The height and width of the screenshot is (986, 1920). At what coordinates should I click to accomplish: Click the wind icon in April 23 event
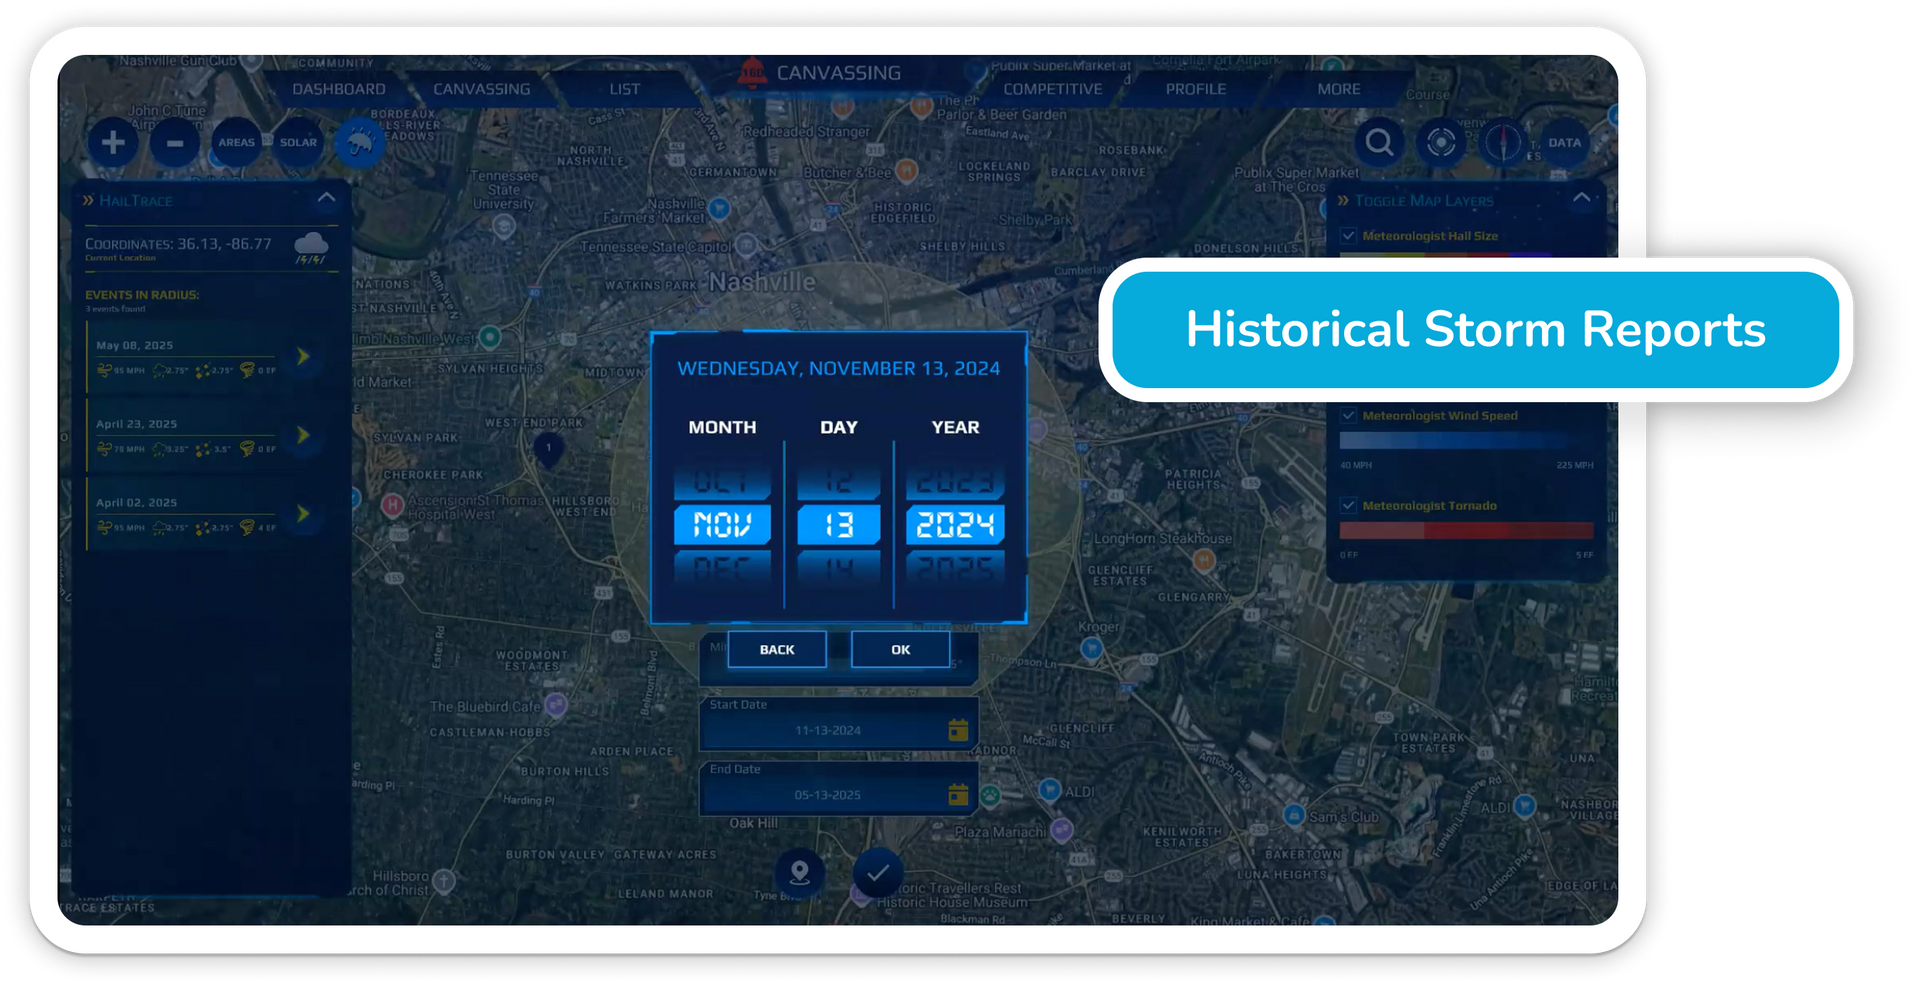click(104, 449)
